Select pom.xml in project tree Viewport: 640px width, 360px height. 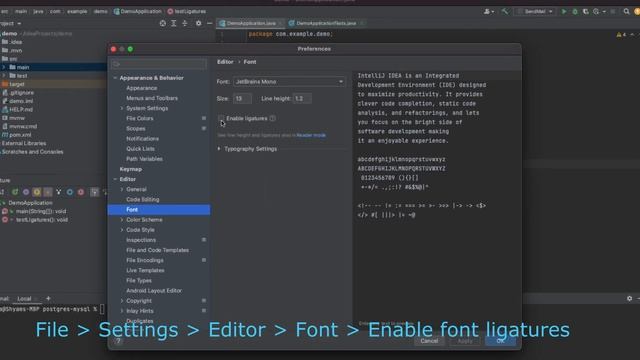(x=20, y=135)
